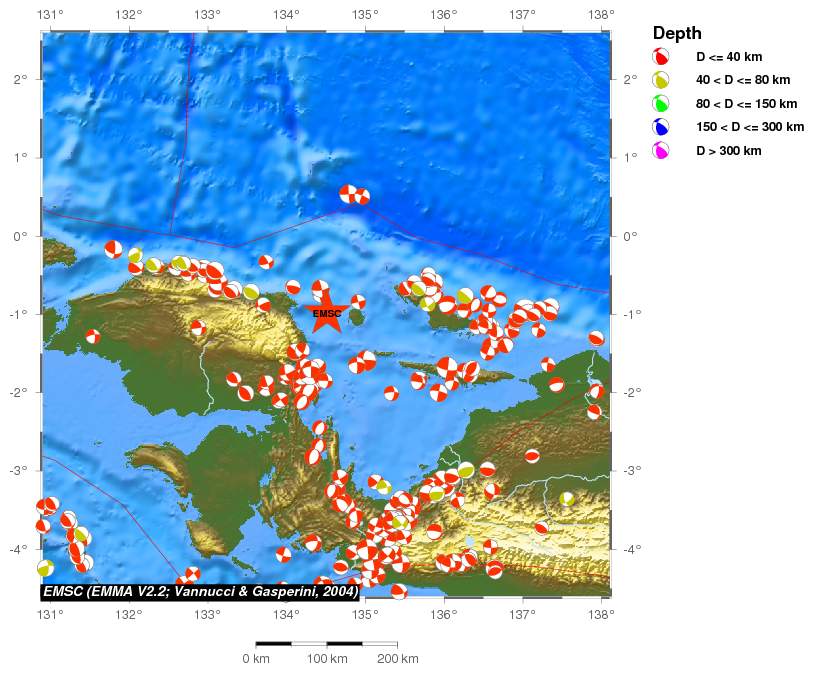Viewport: 814px width, 673px height.
Task: Click the easternmost beachball near 138°, -1.3°
Action: (x=596, y=338)
